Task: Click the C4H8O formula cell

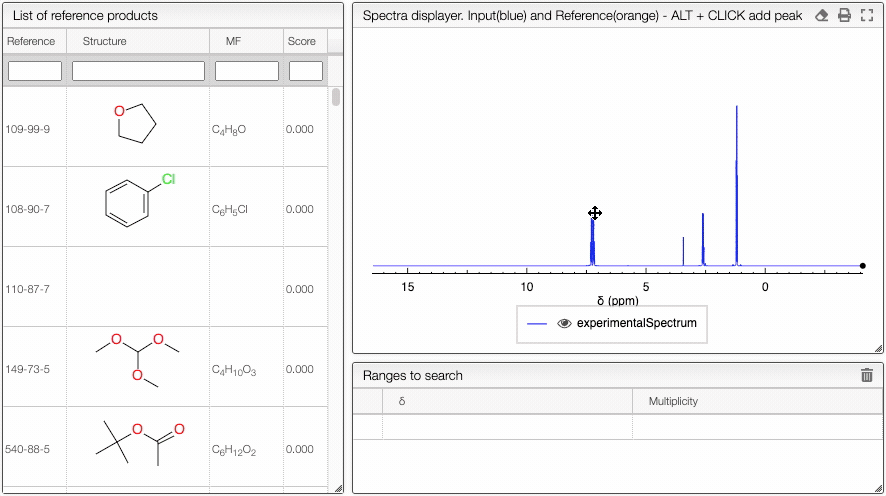Action: pyautogui.click(x=229, y=130)
